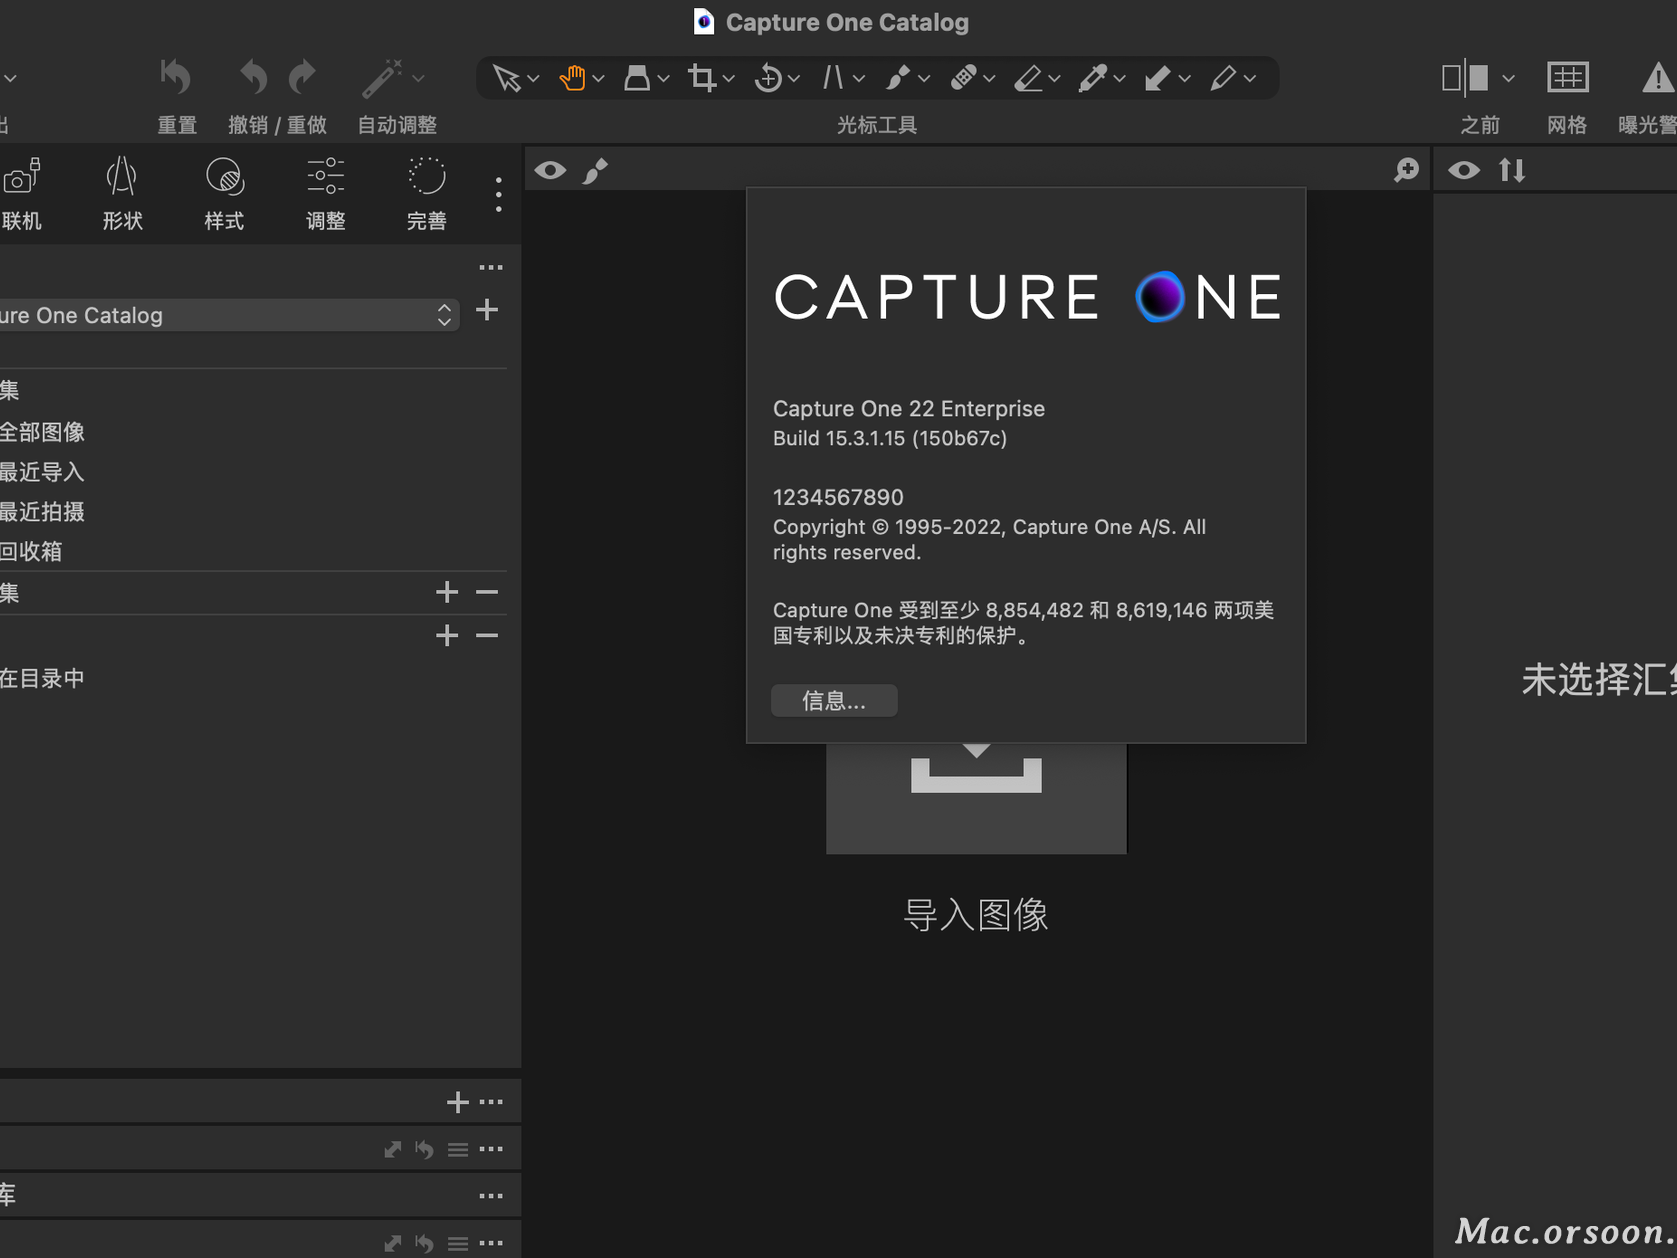1677x1258 pixels.
Task: Expand the selection tool dropdown arrow
Action: point(531,79)
